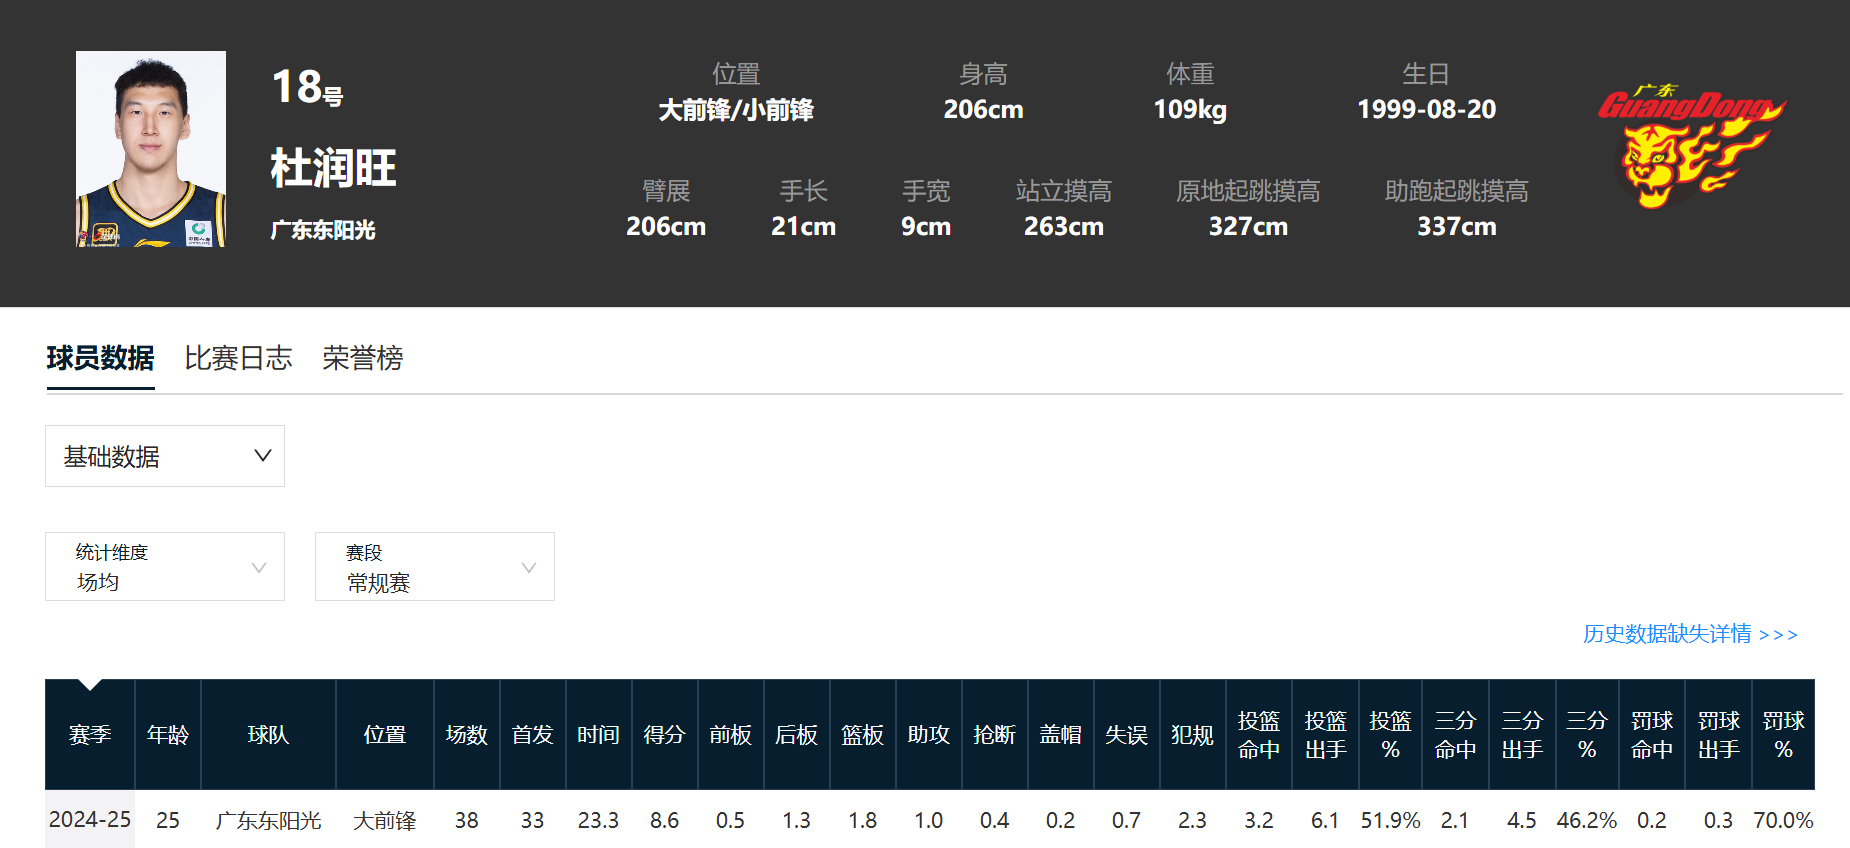Screen dimensions: 1850x848
Task: Click the 时间 column header
Action: 599,735
